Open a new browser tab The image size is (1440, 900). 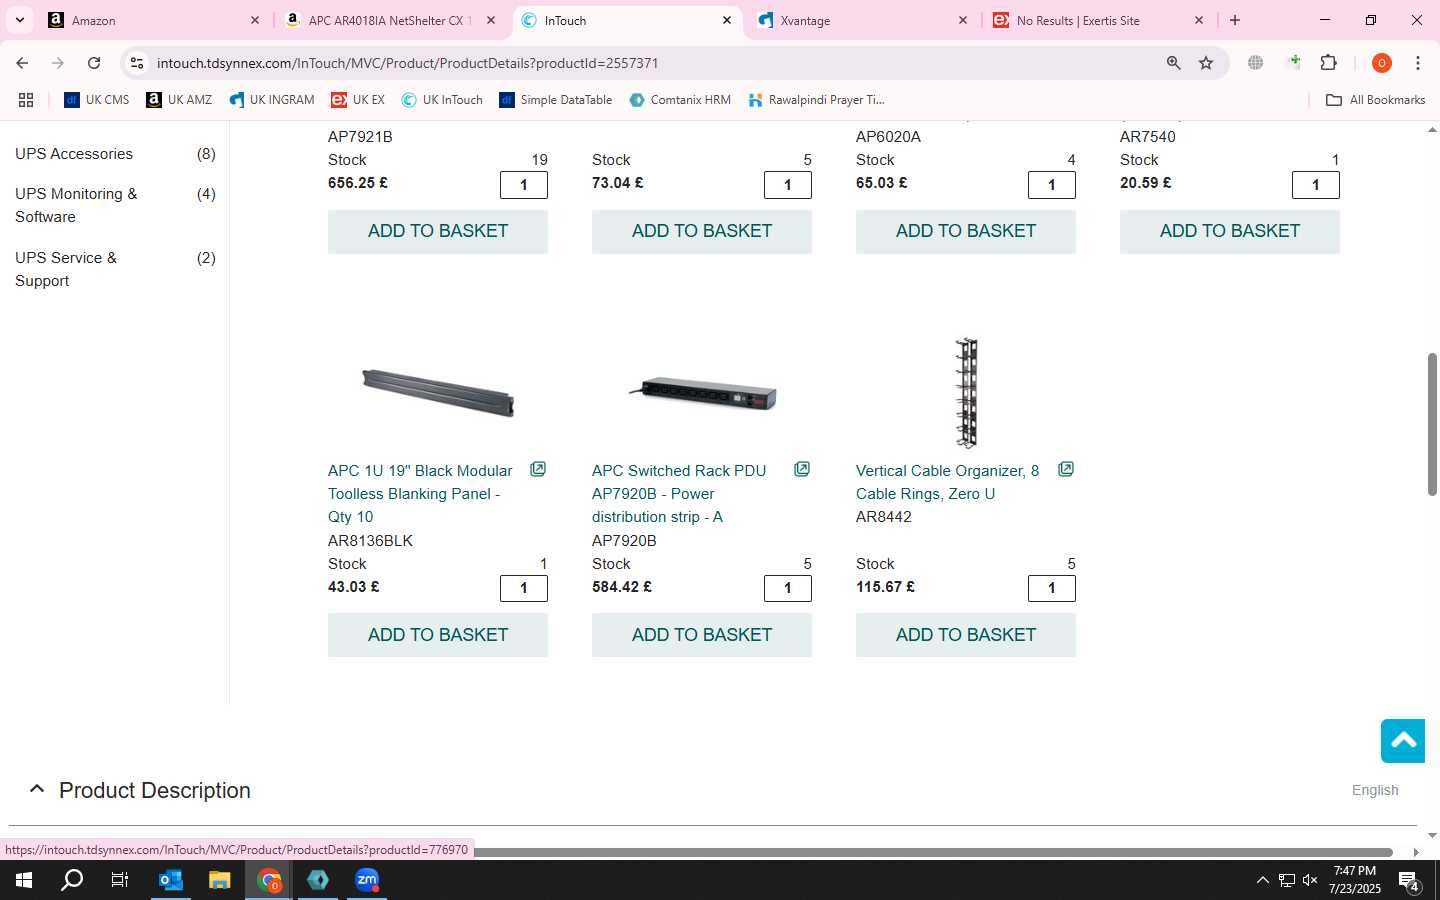[1235, 20]
